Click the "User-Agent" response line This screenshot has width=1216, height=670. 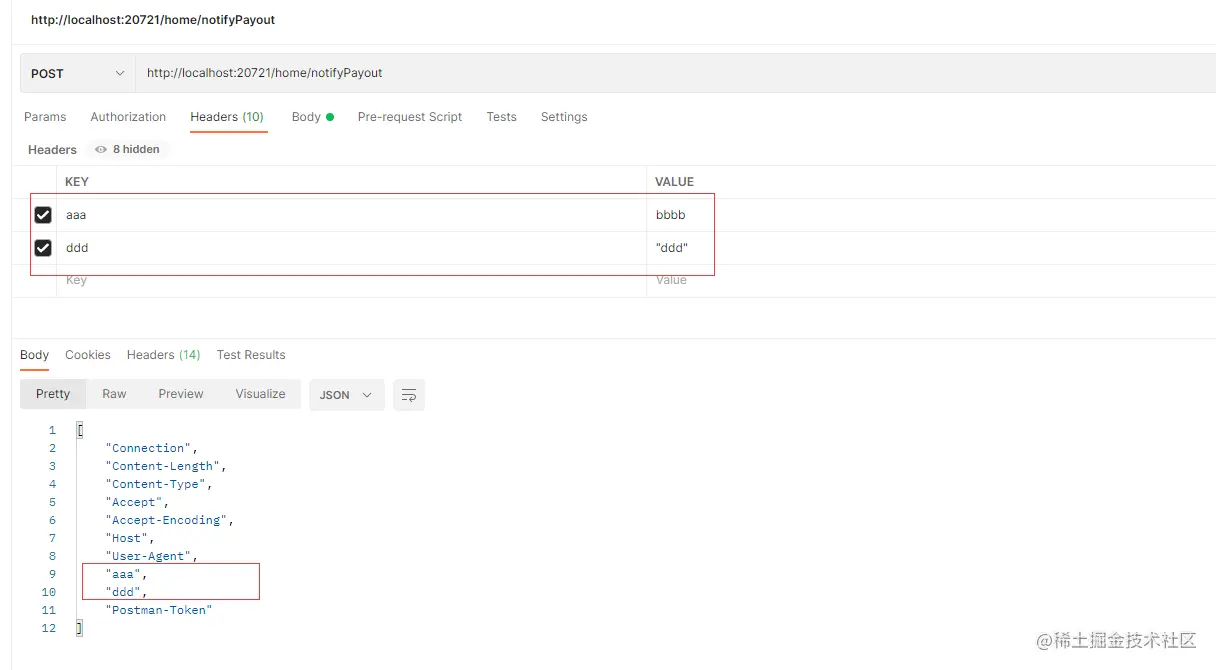pyautogui.click(x=153, y=556)
